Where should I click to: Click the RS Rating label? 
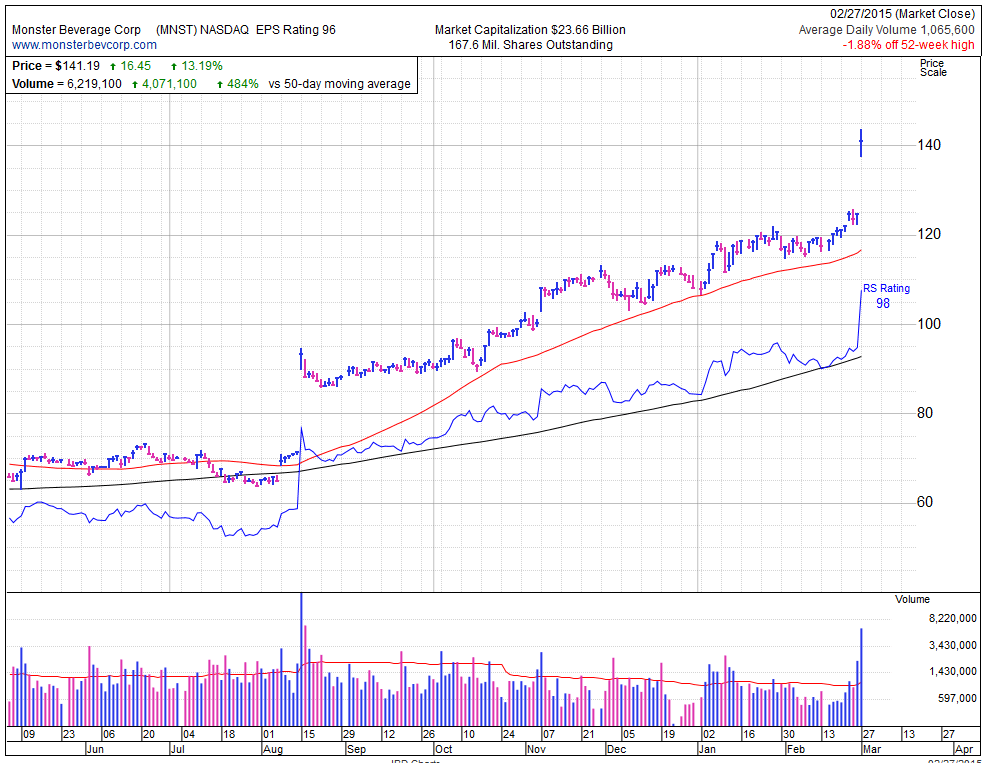click(886, 288)
